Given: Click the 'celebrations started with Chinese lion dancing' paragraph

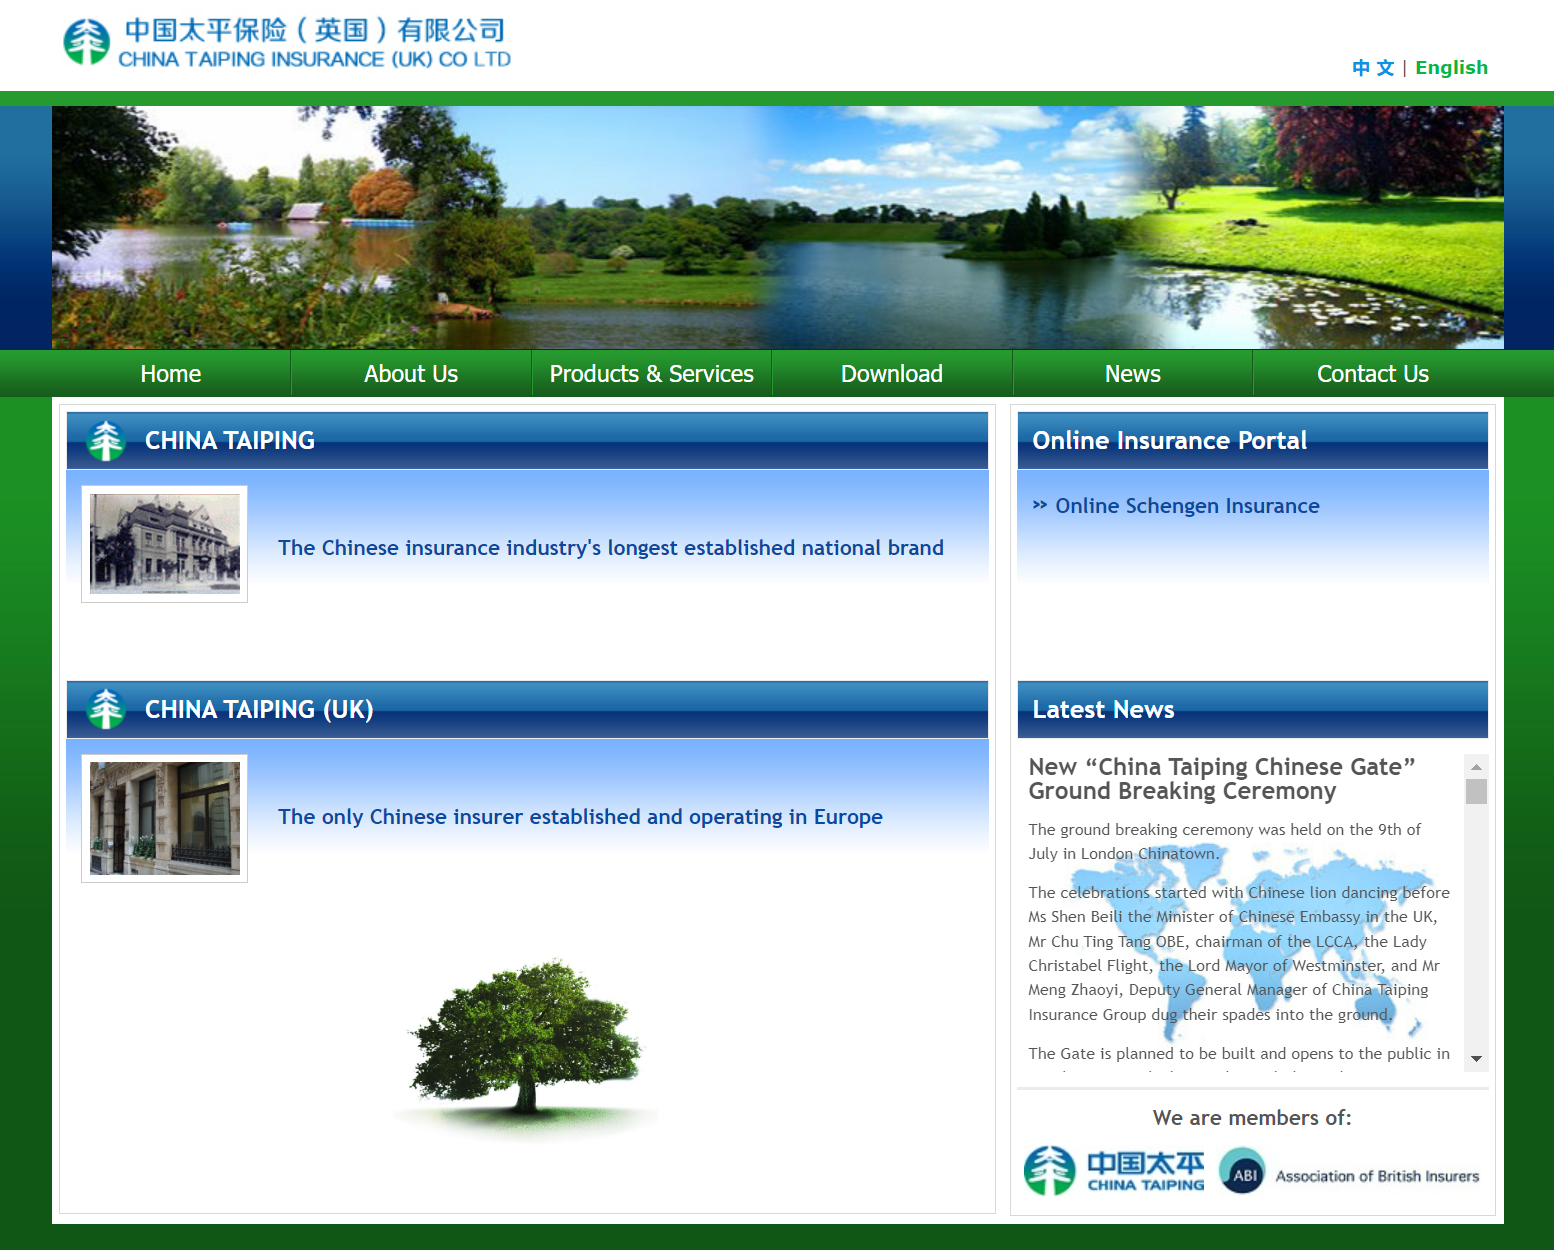Looking at the screenshot, I should pos(1239,954).
